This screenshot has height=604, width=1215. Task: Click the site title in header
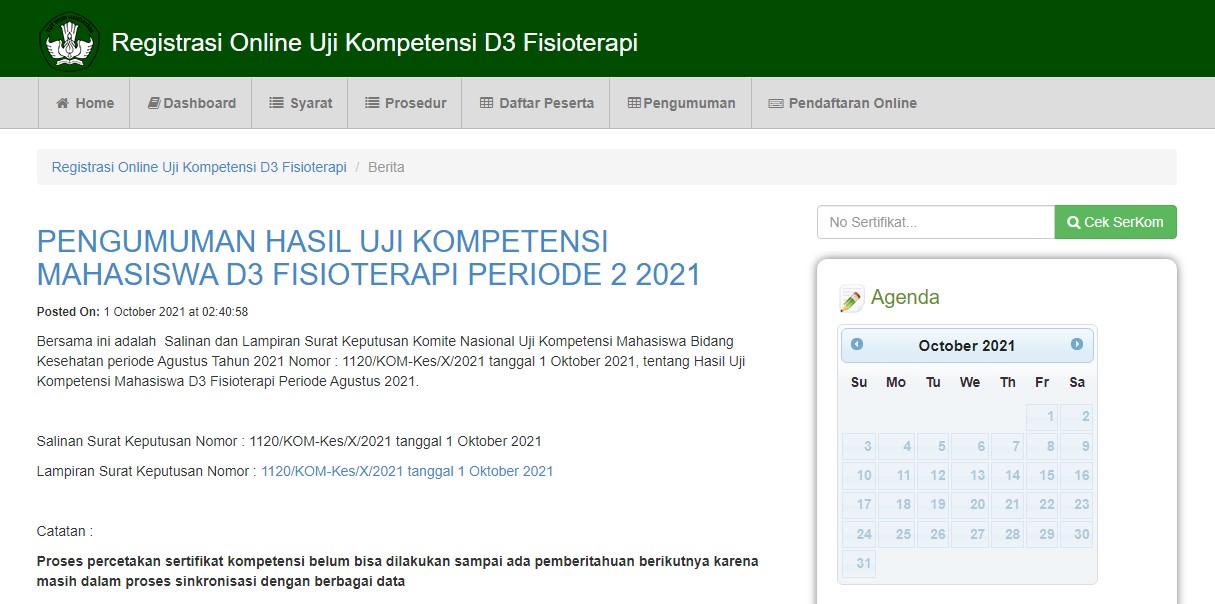pyautogui.click(x=374, y=43)
